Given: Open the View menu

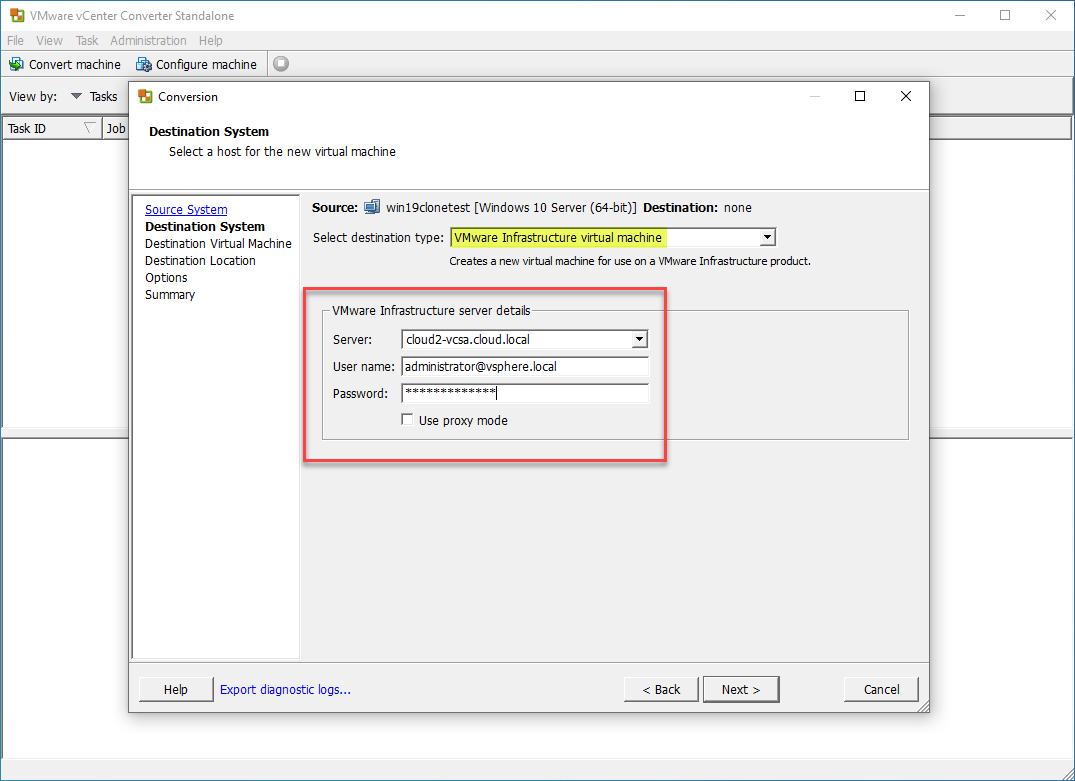Looking at the screenshot, I should coord(49,40).
